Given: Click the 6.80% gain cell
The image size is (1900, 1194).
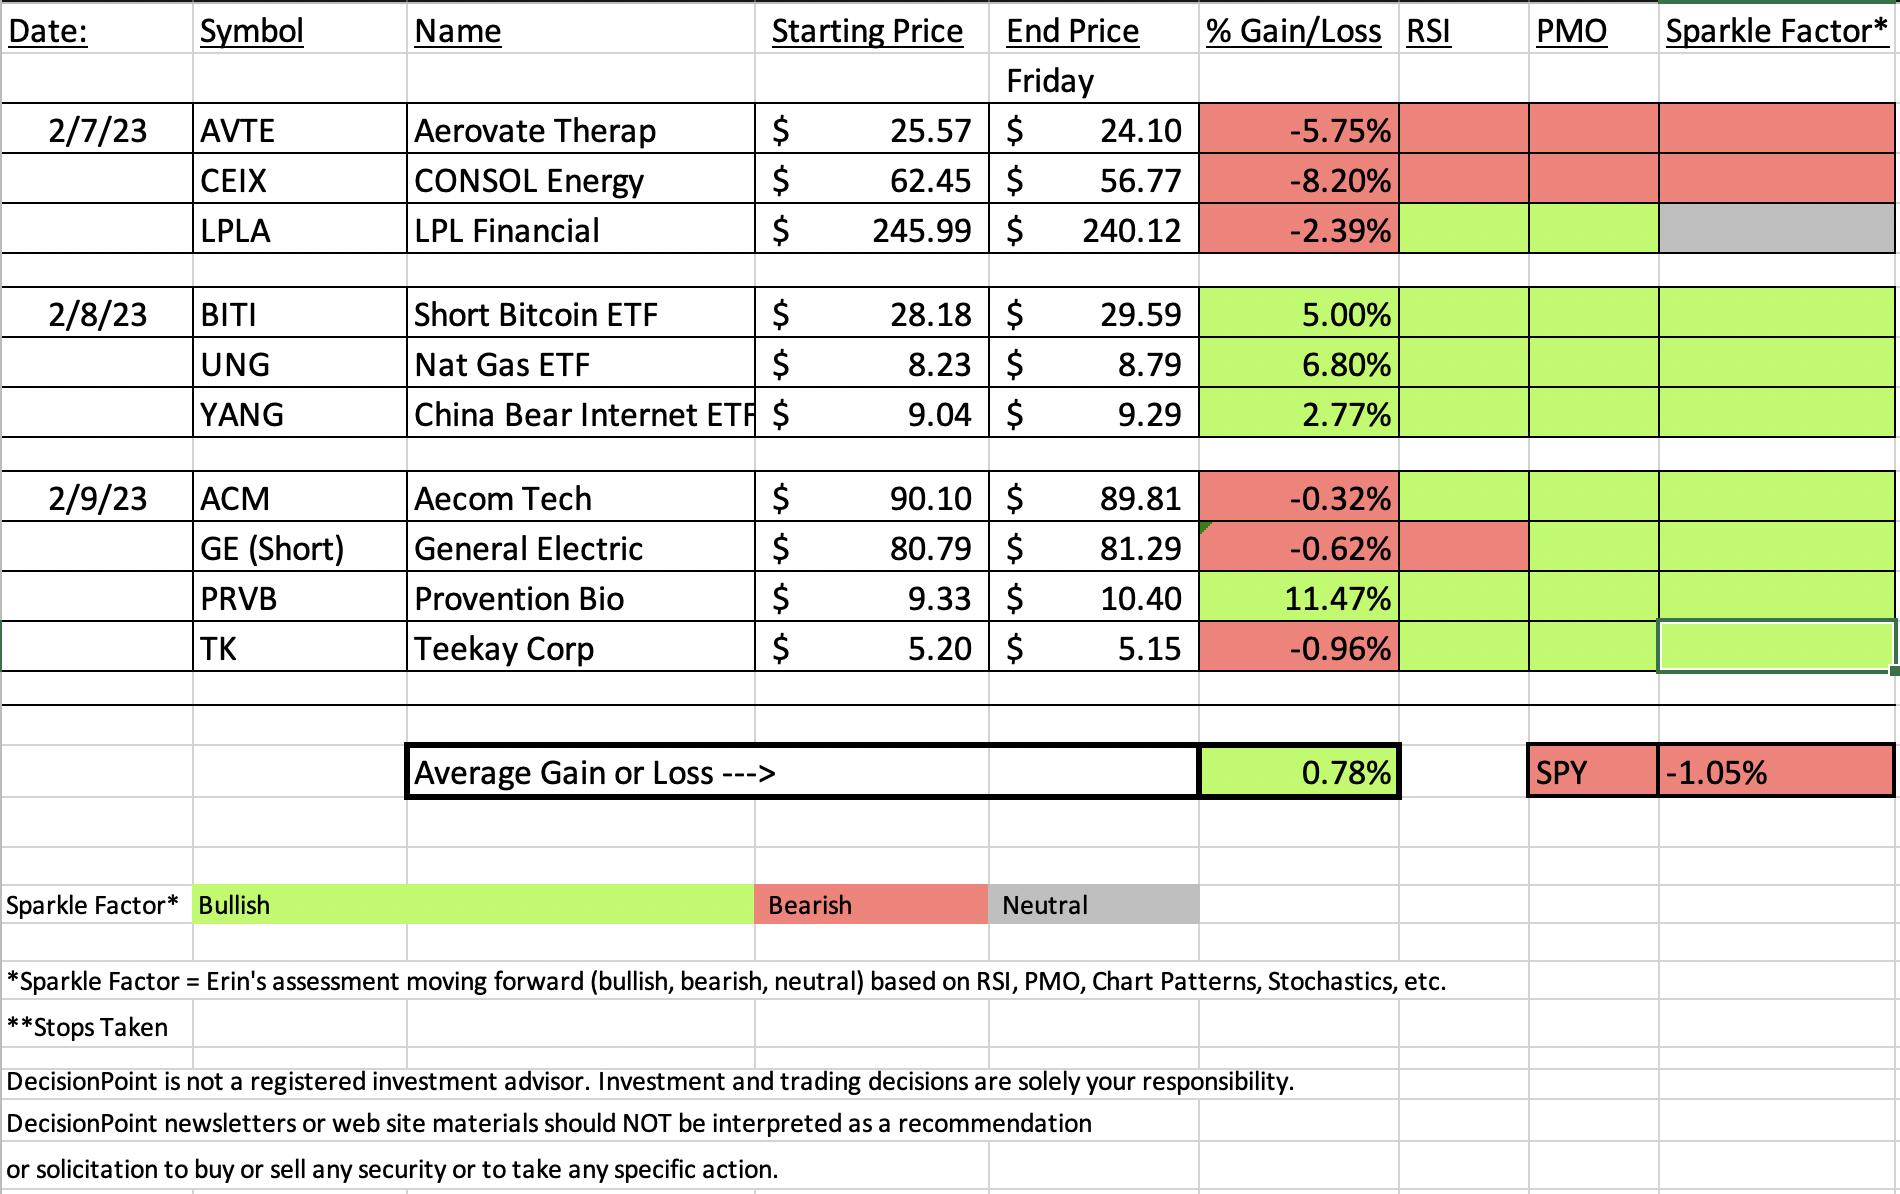Looking at the screenshot, I should (1298, 363).
